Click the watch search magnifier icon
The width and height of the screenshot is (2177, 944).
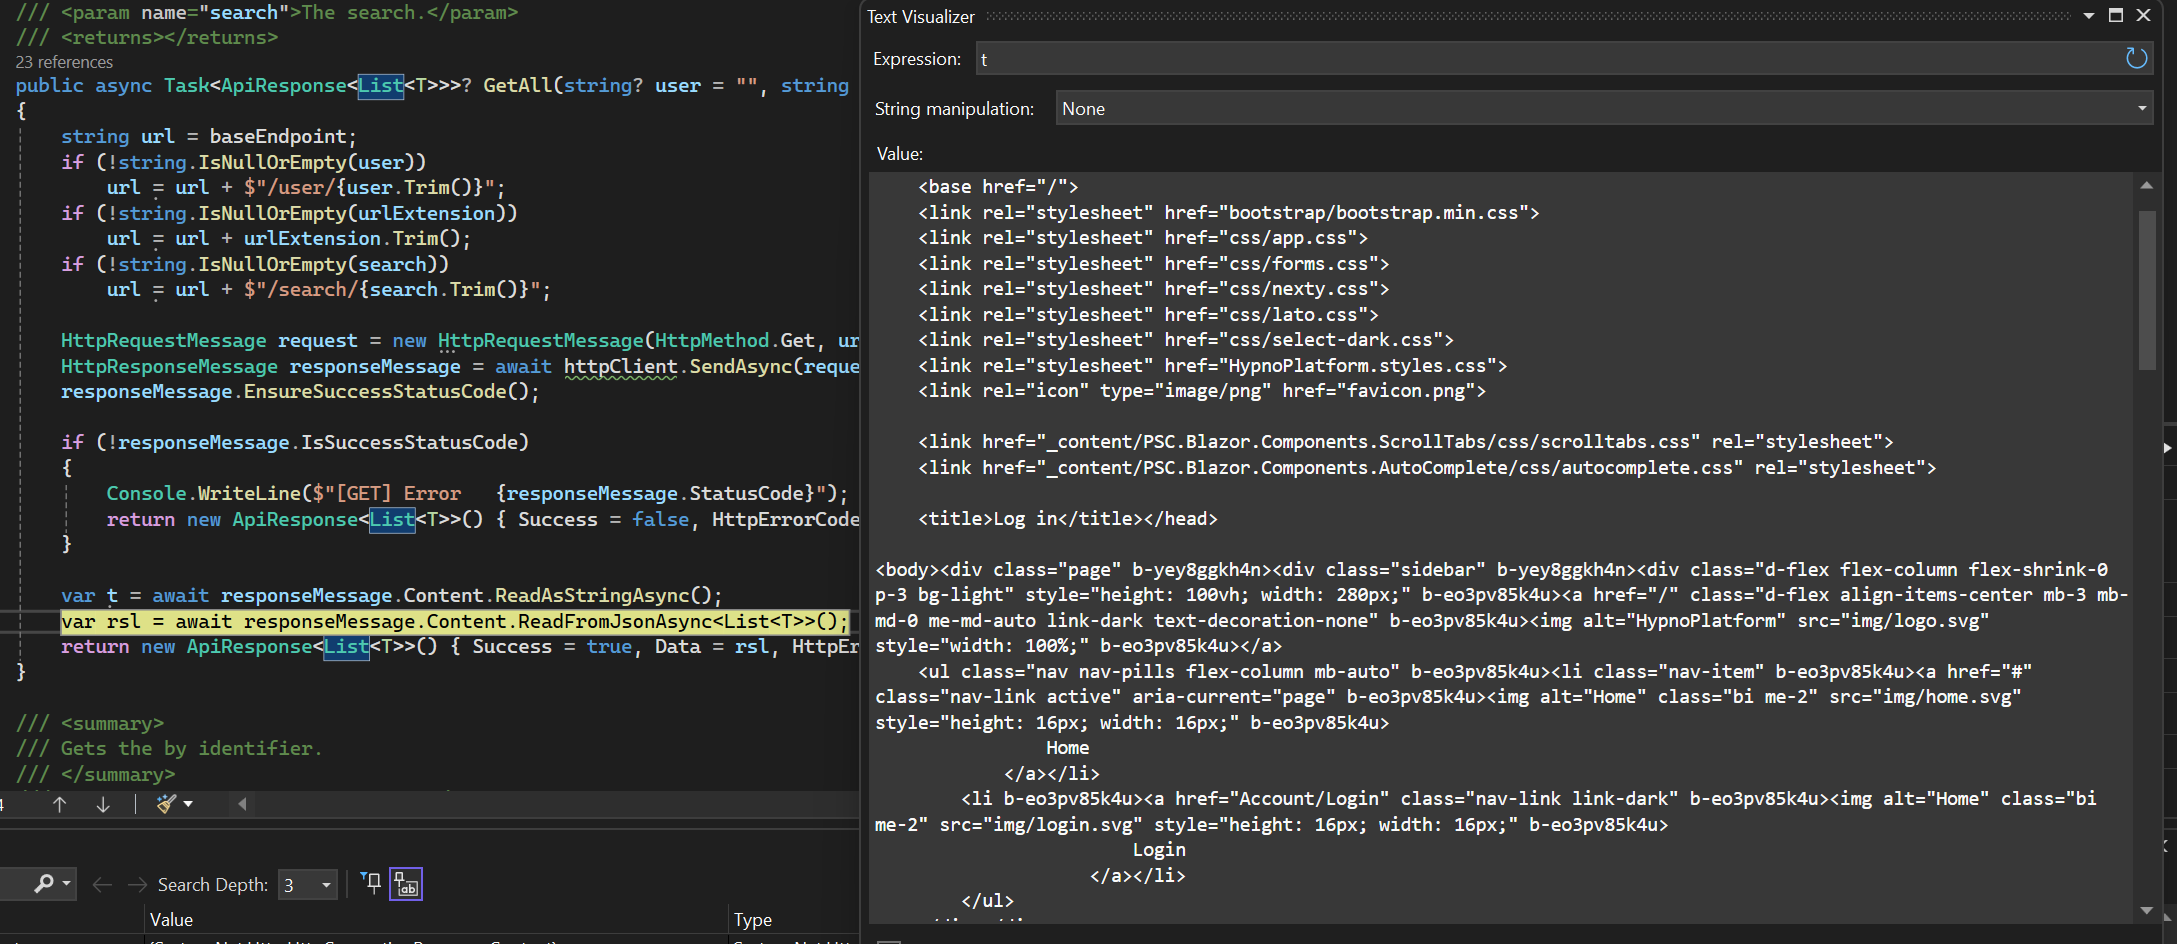tap(43, 884)
